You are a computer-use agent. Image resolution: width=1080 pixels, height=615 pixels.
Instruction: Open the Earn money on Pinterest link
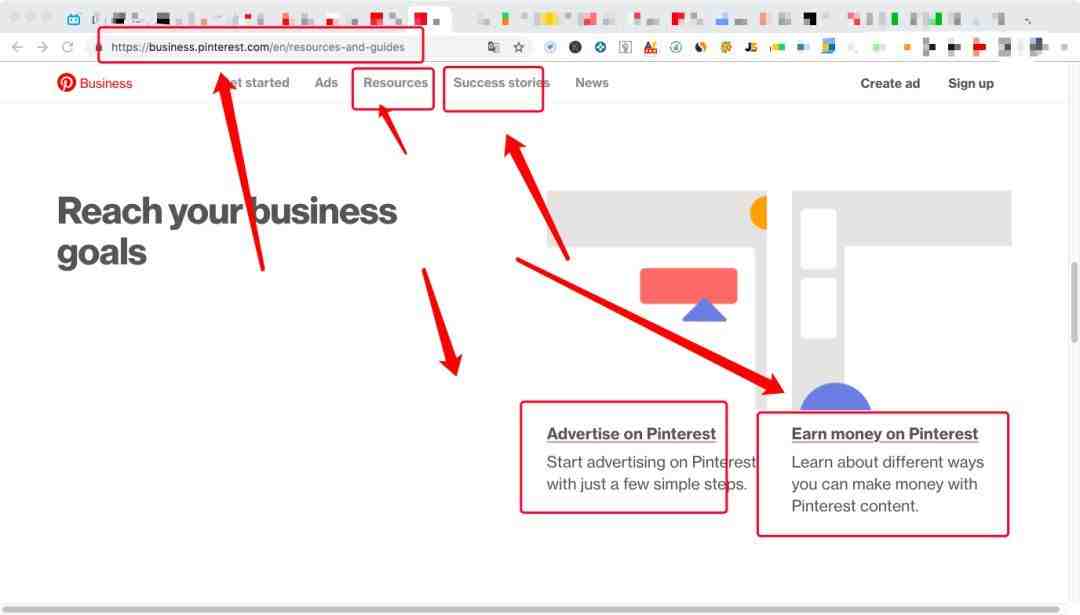point(884,434)
